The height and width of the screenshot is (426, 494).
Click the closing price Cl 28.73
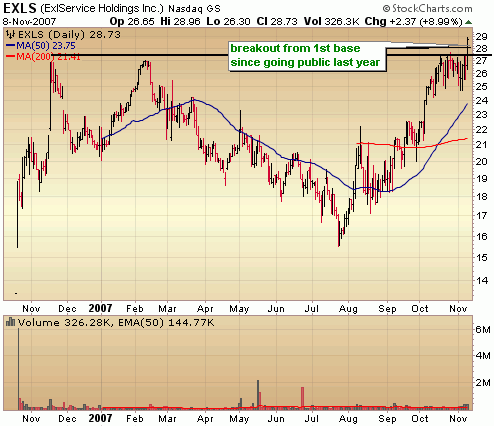pyautogui.click(x=277, y=22)
